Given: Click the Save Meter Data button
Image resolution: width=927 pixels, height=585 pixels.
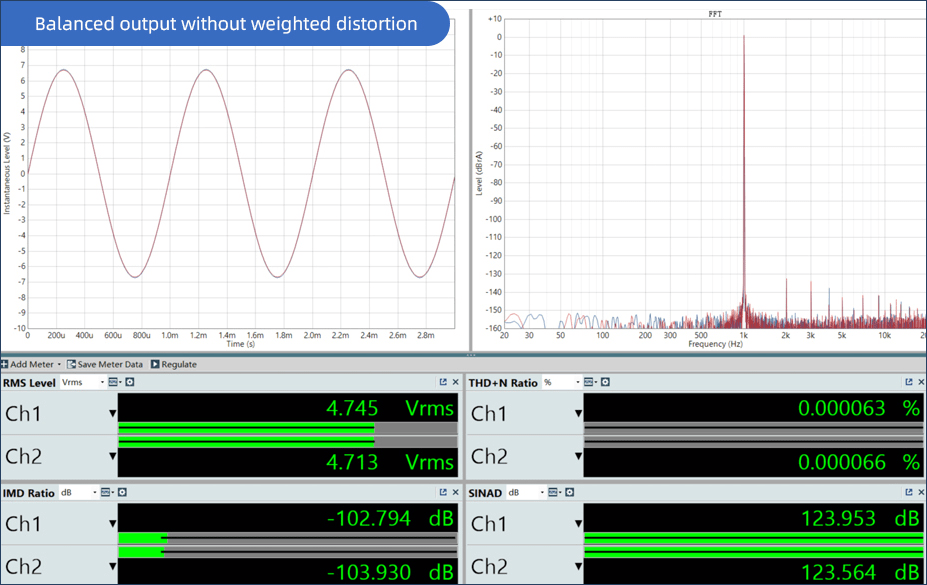Looking at the screenshot, I should tap(109, 365).
